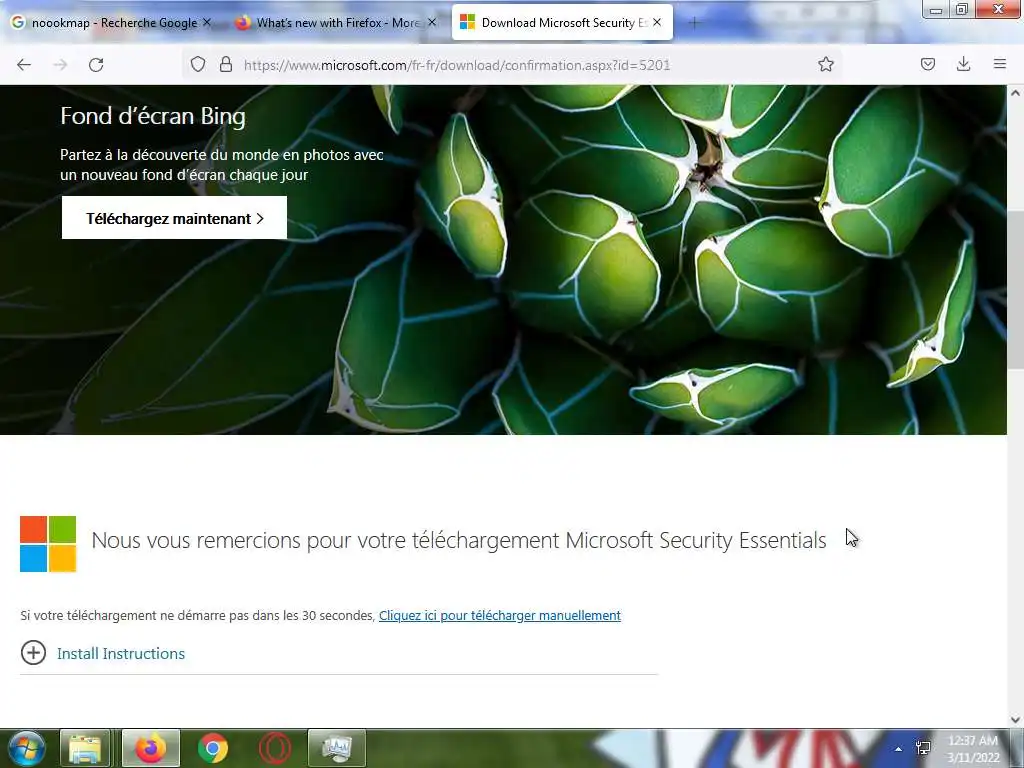Click the forward navigation arrow

pyautogui.click(x=60, y=65)
